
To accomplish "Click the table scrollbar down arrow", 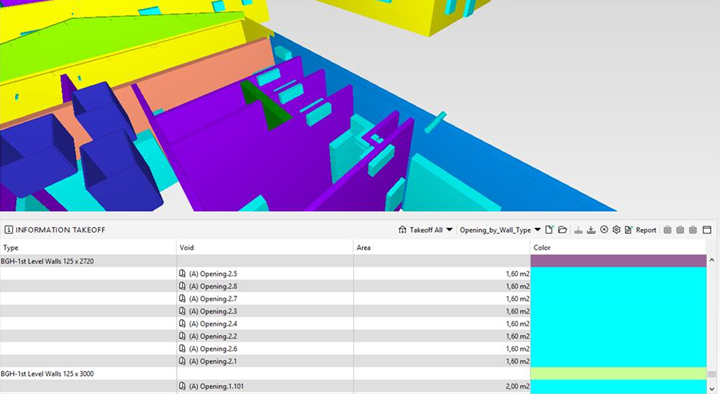I will point(712,389).
